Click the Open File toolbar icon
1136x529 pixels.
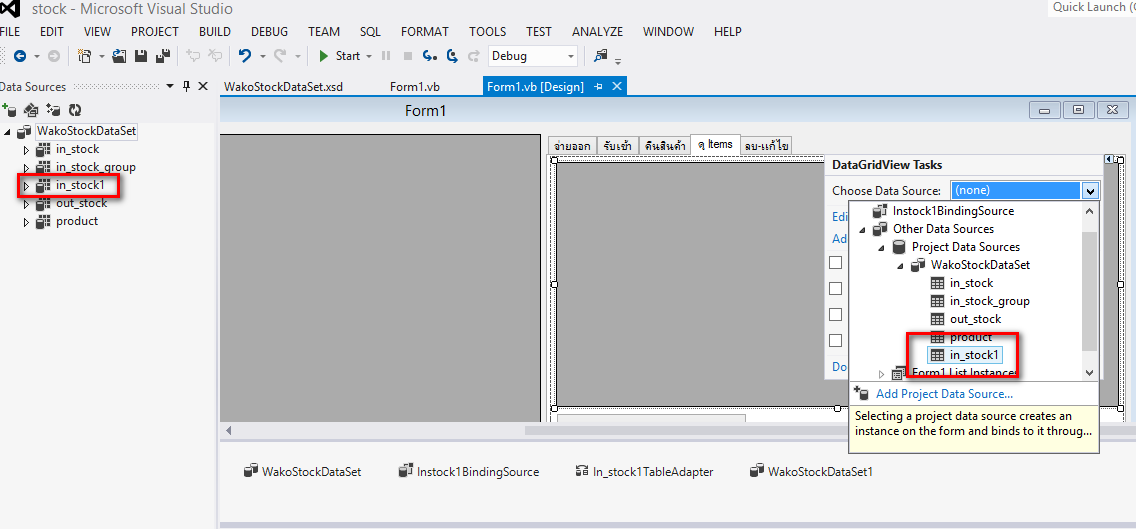(x=120, y=56)
